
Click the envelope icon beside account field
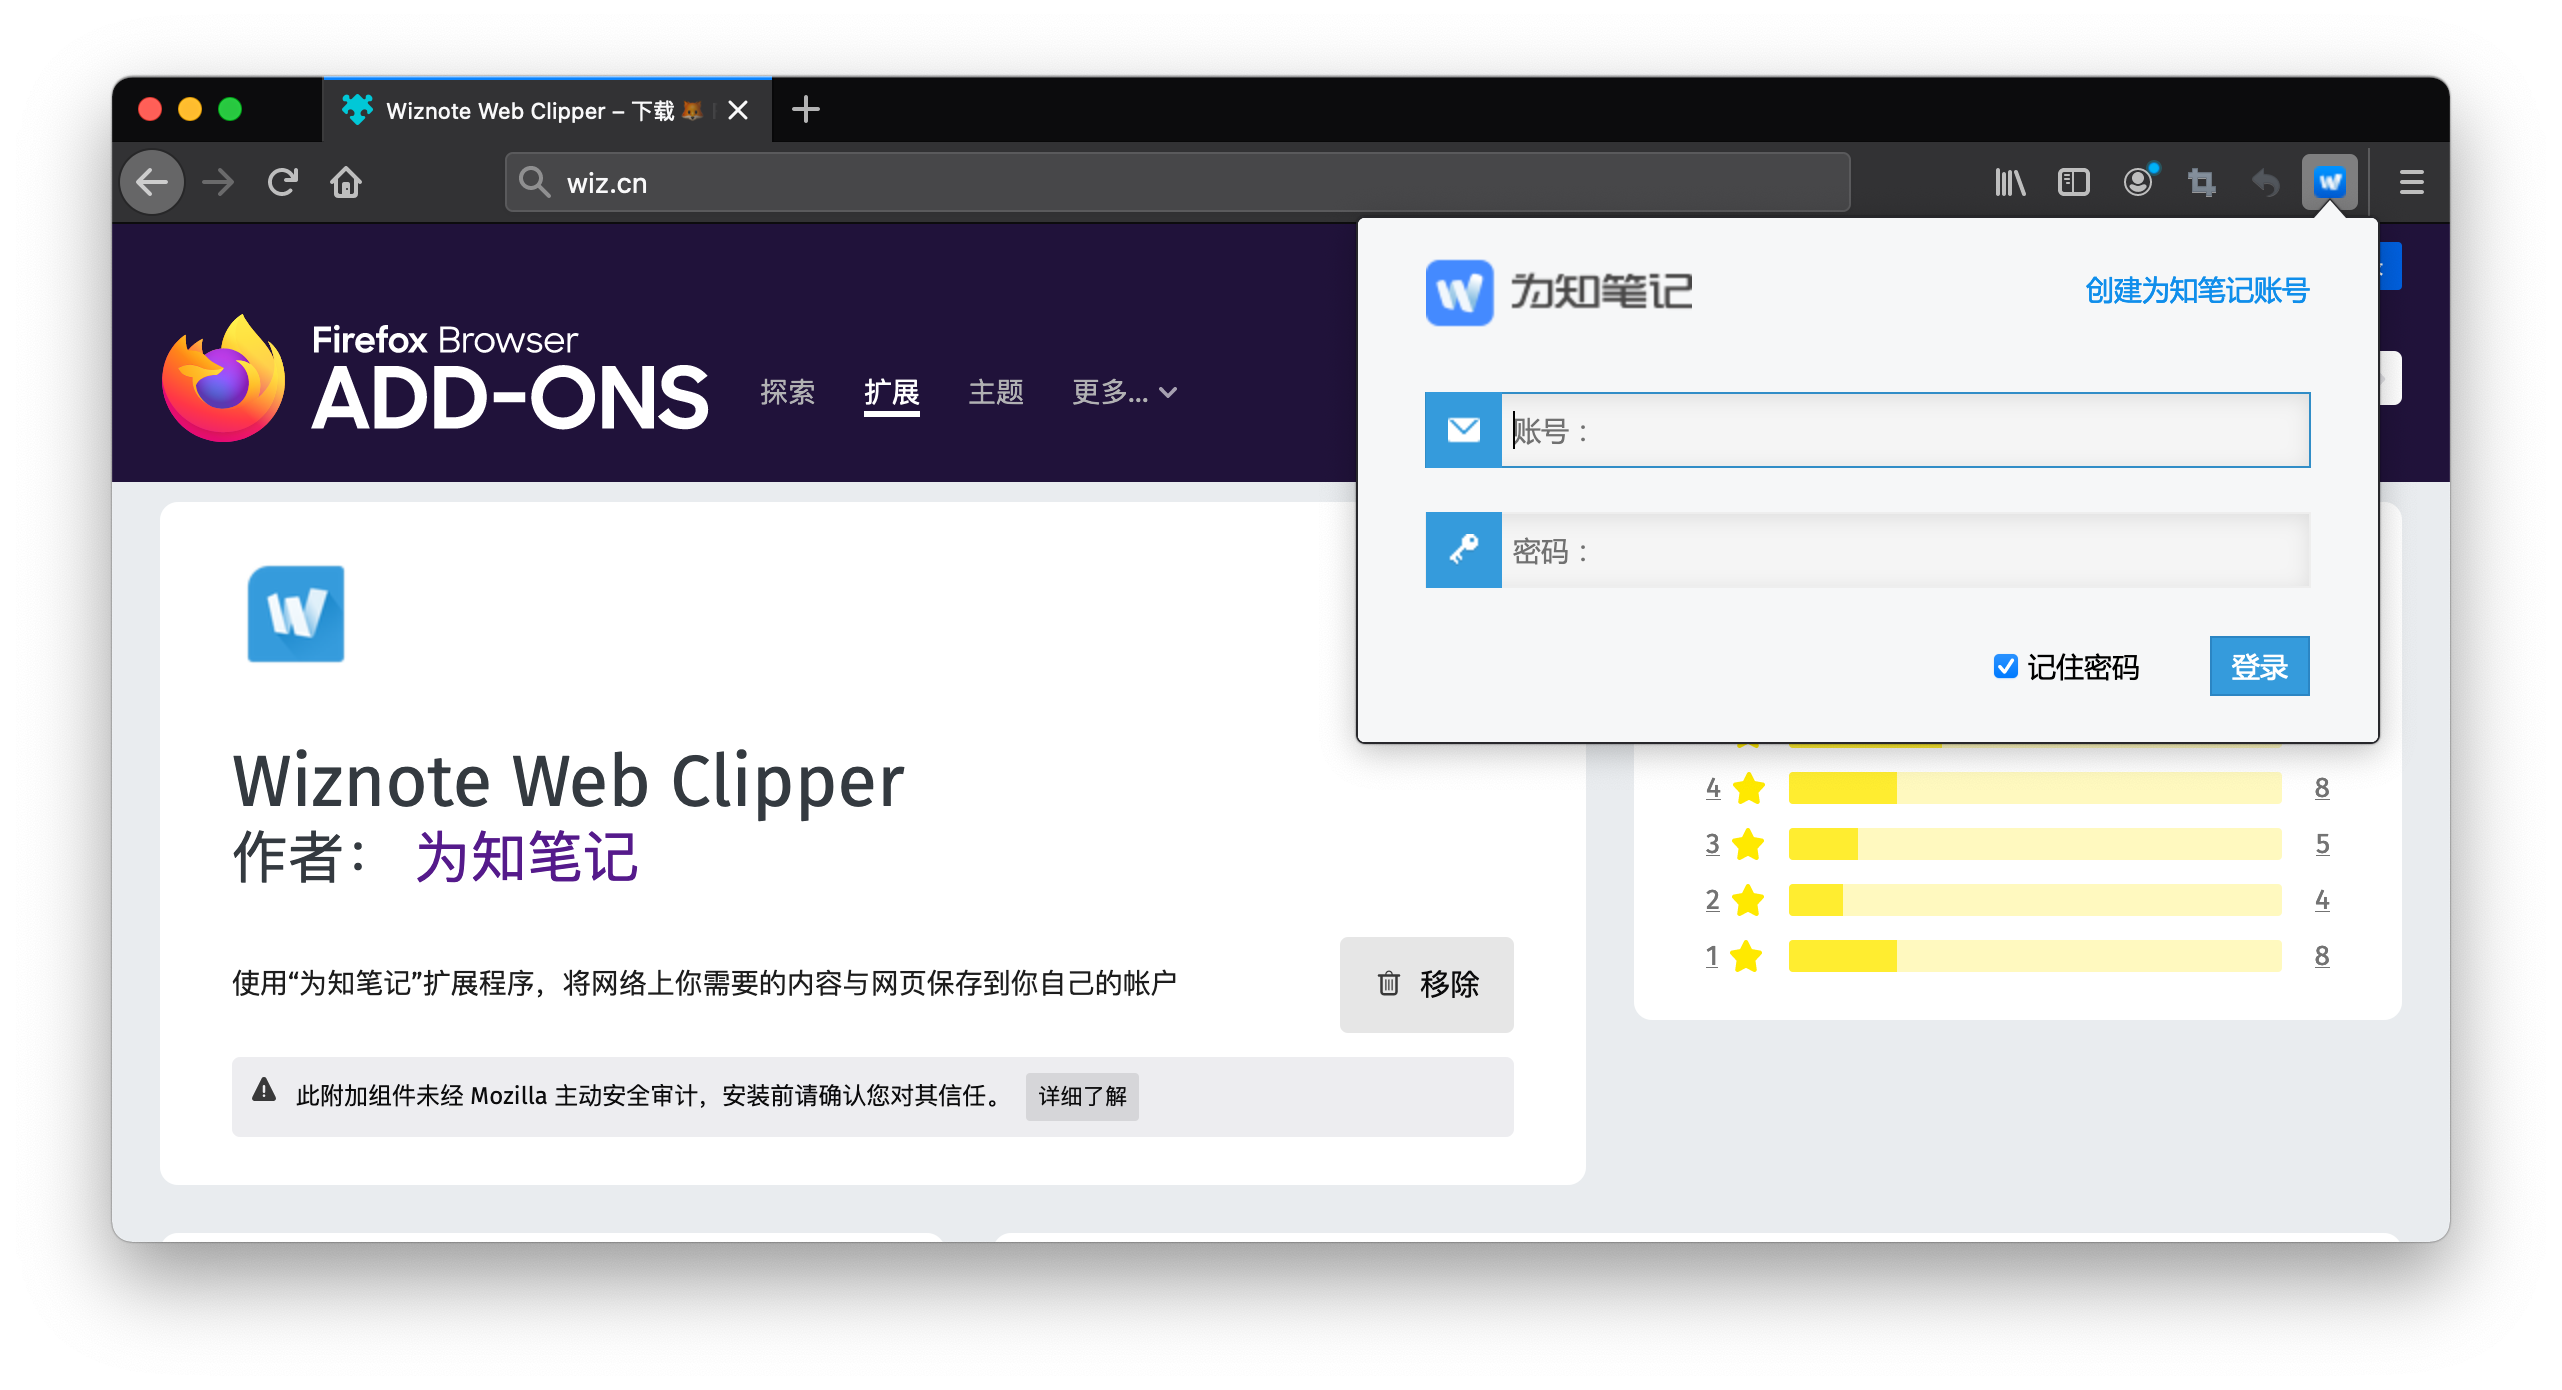pos(1463,430)
